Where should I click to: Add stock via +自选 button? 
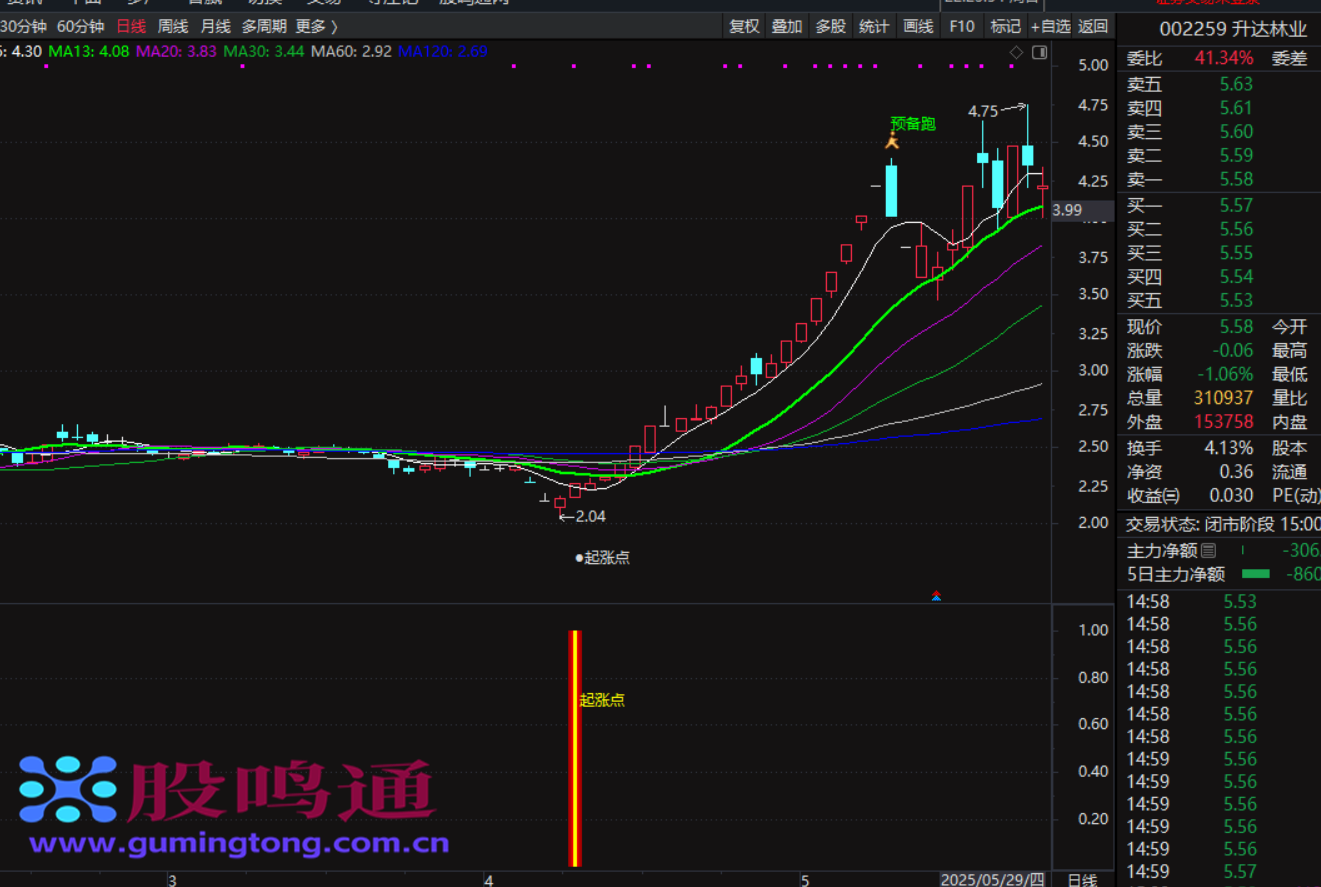(x=1050, y=27)
